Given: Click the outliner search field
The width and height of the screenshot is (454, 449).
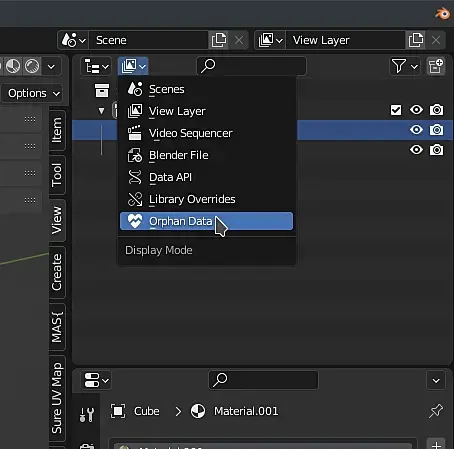Looking at the screenshot, I should (252, 66).
